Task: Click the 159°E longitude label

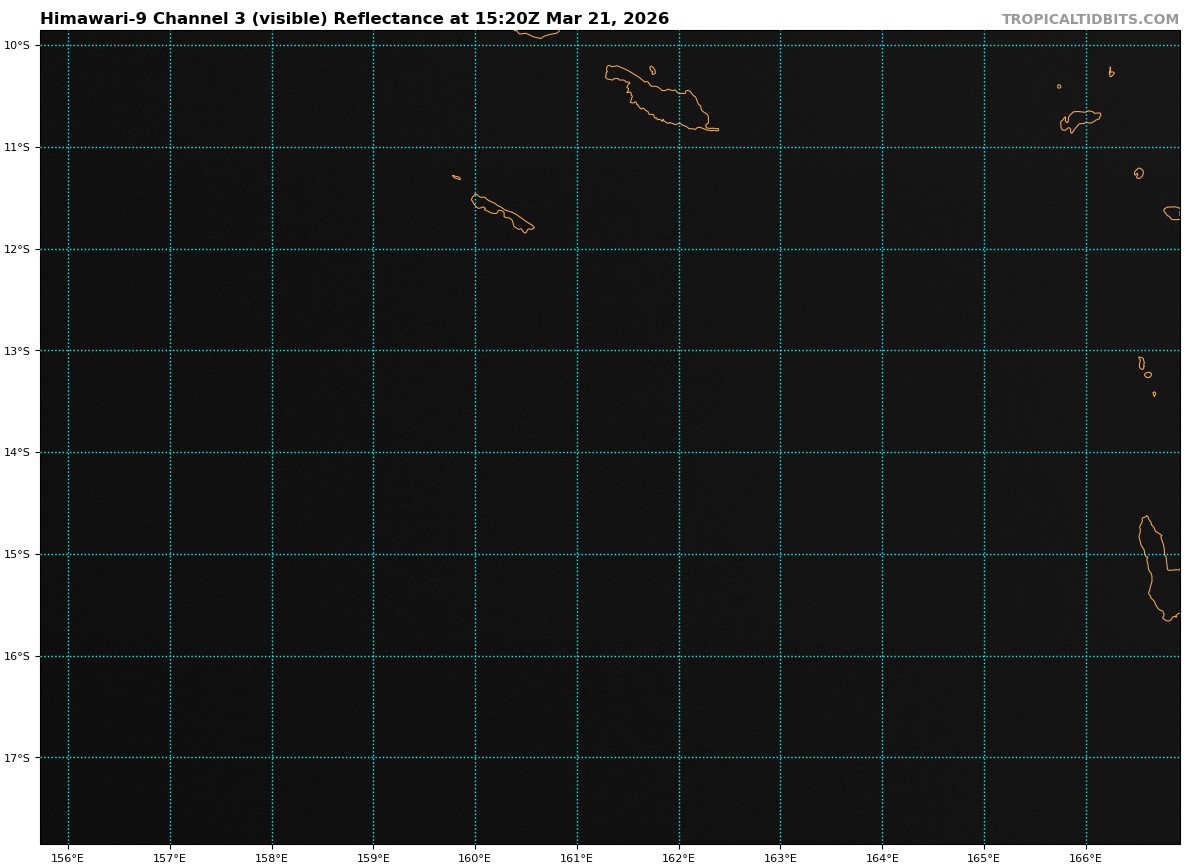Action: (x=373, y=858)
